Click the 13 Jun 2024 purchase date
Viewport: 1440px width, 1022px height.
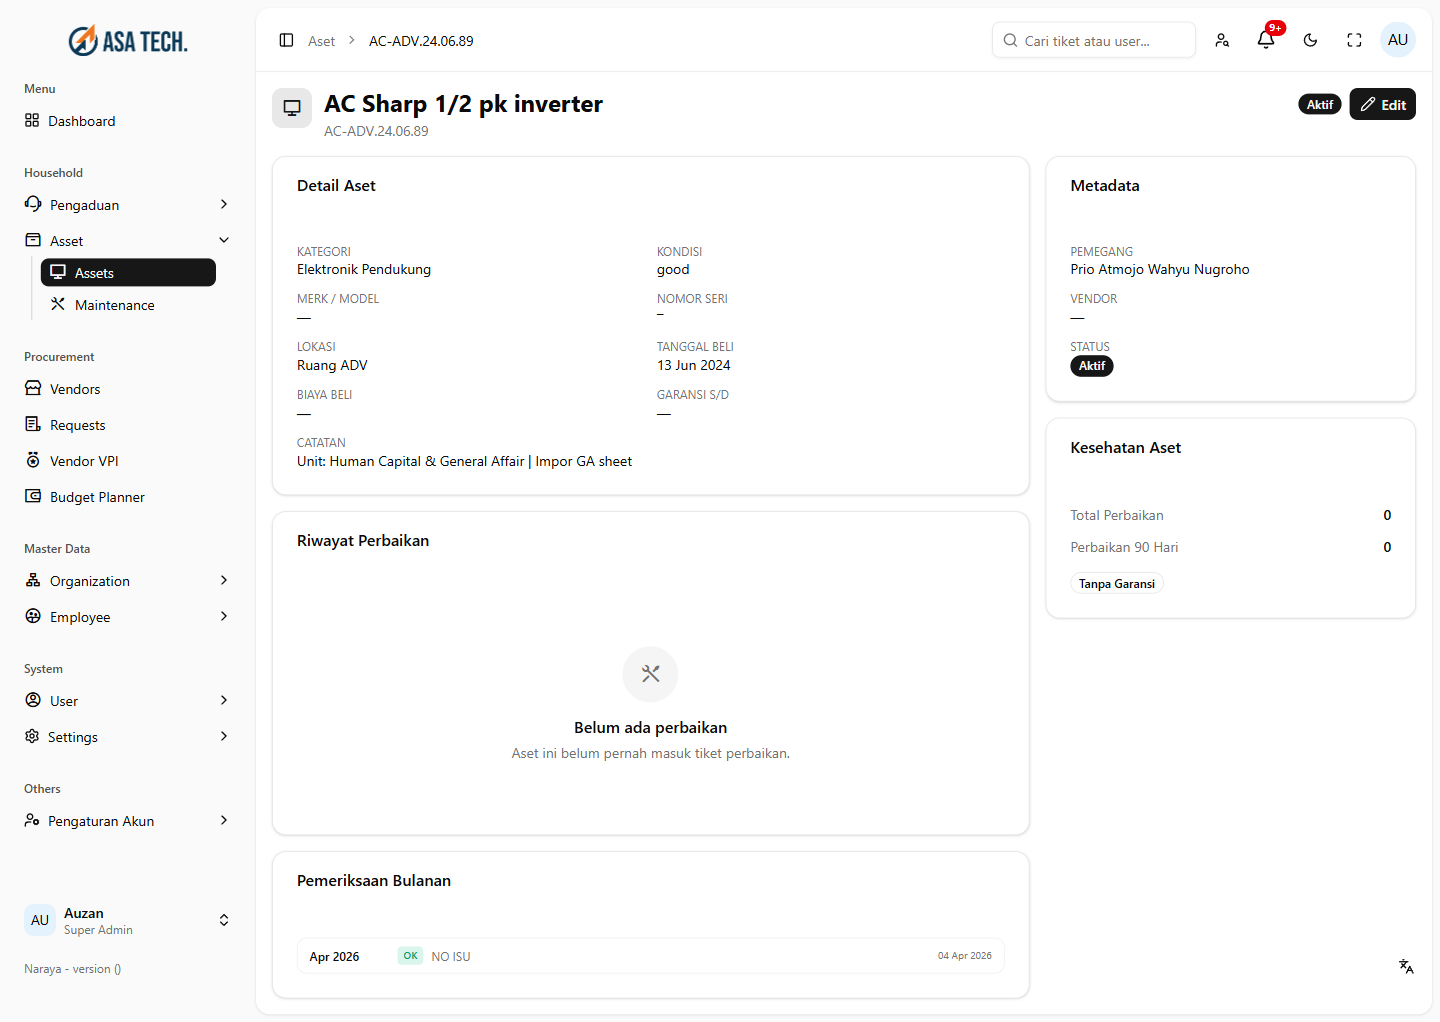[x=694, y=365]
